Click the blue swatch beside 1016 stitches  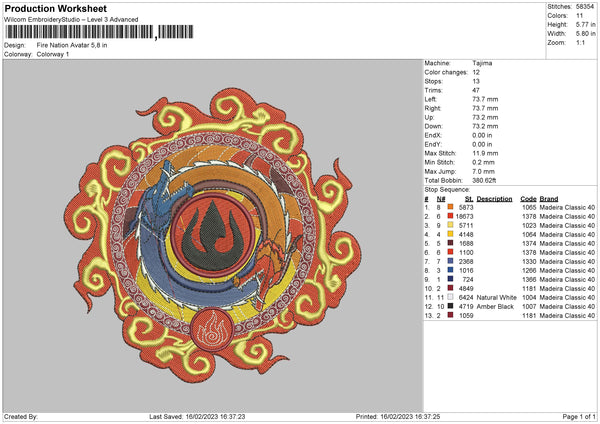click(x=450, y=270)
